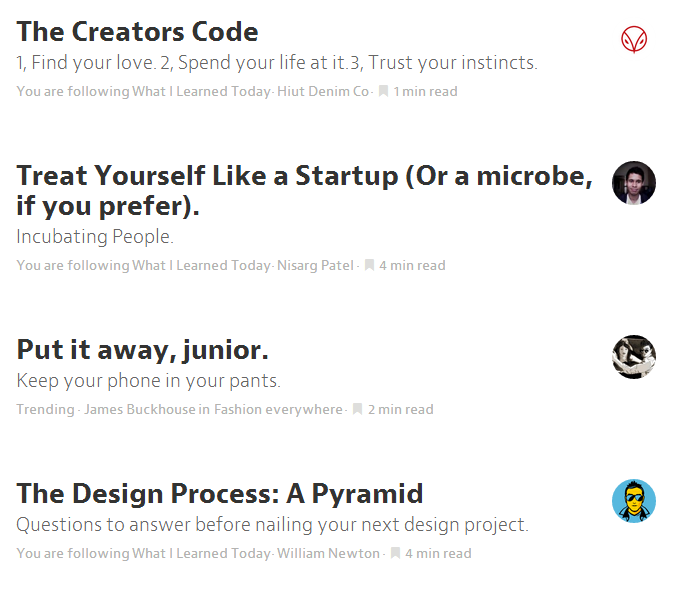
Task: Open The Creators Code article title
Action: point(137,32)
